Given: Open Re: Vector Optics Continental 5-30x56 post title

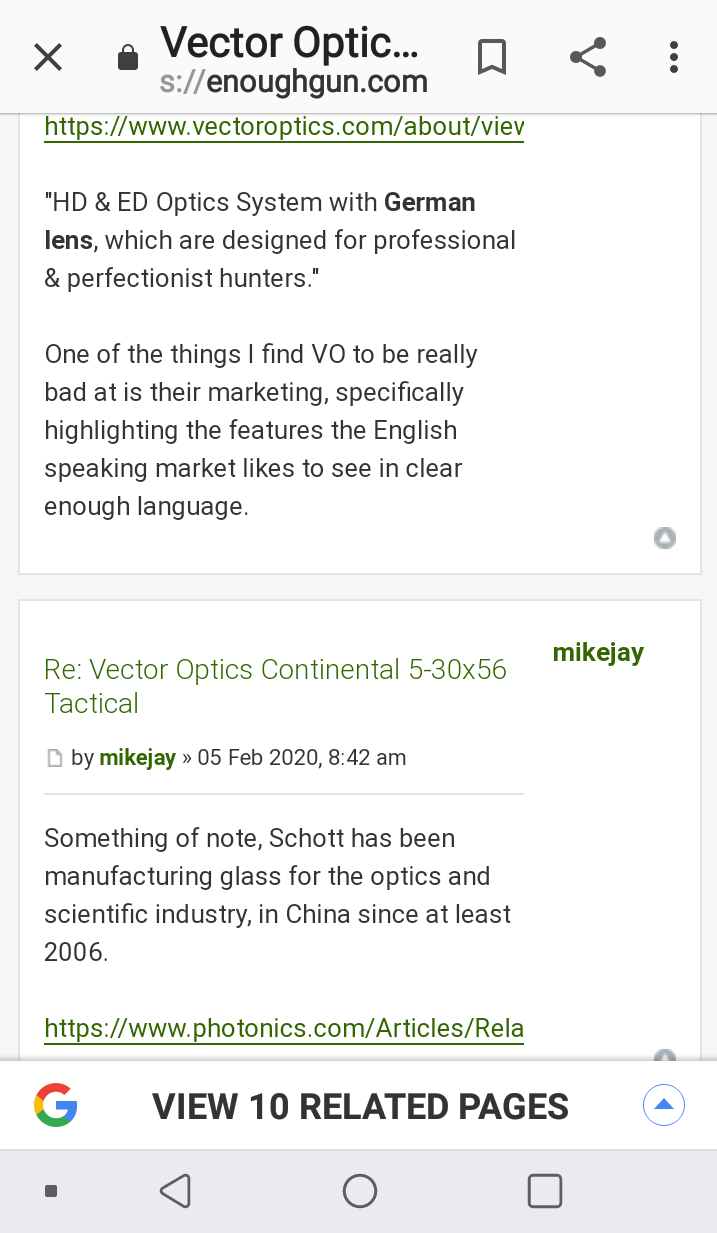Looking at the screenshot, I should tap(275, 686).
